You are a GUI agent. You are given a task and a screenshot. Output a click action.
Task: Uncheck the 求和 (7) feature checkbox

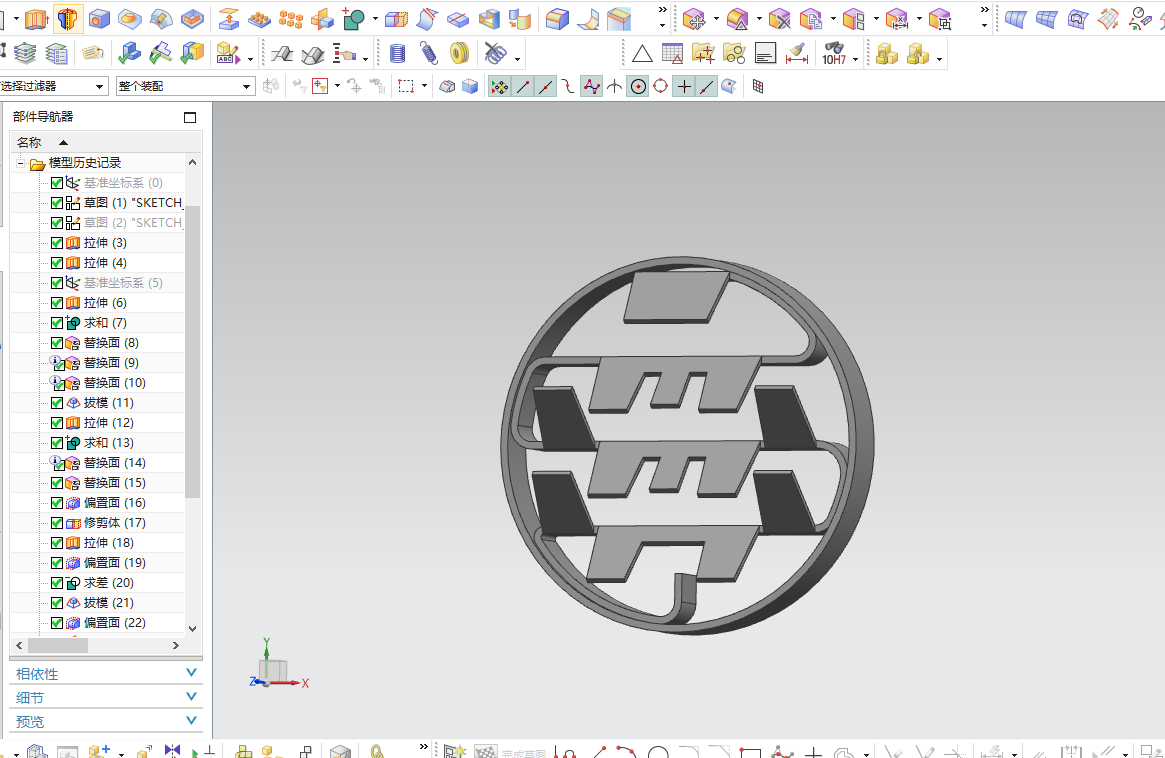click(56, 323)
